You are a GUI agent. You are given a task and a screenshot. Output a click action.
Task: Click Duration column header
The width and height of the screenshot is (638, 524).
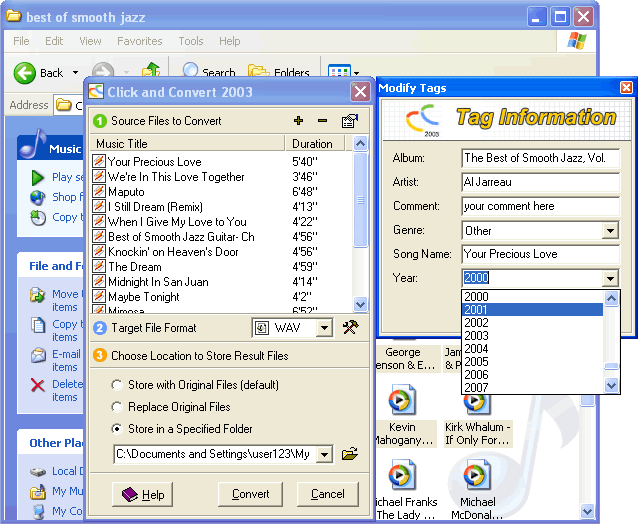tap(315, 144)
